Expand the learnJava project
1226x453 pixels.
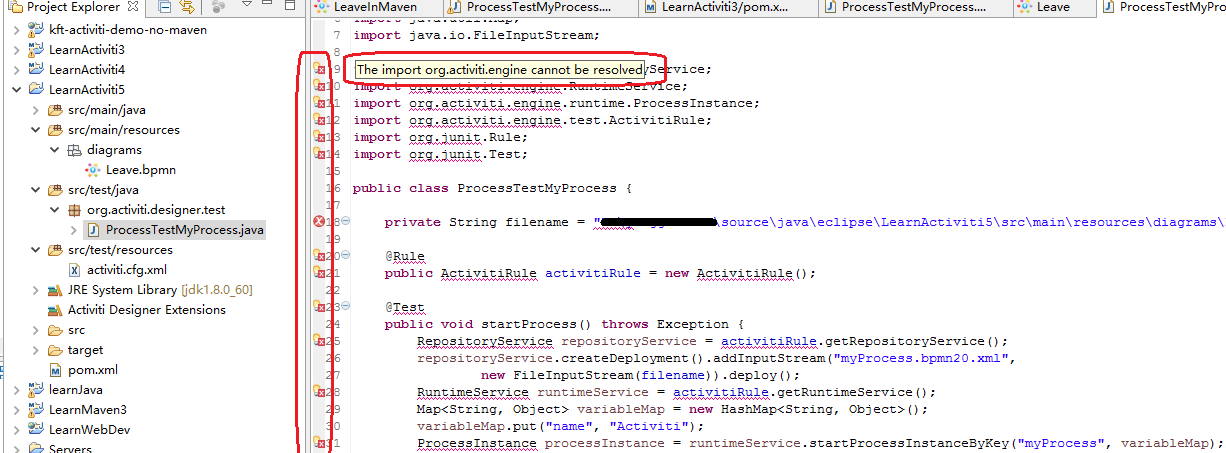[x=17, y=390]
